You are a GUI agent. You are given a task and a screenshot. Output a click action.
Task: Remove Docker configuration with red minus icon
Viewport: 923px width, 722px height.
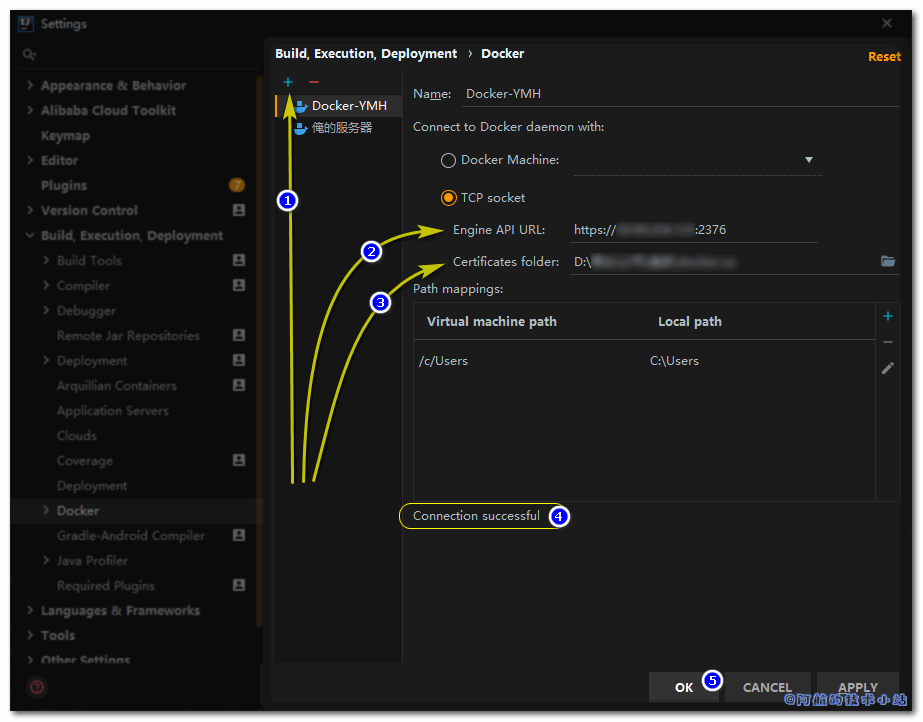314,82
